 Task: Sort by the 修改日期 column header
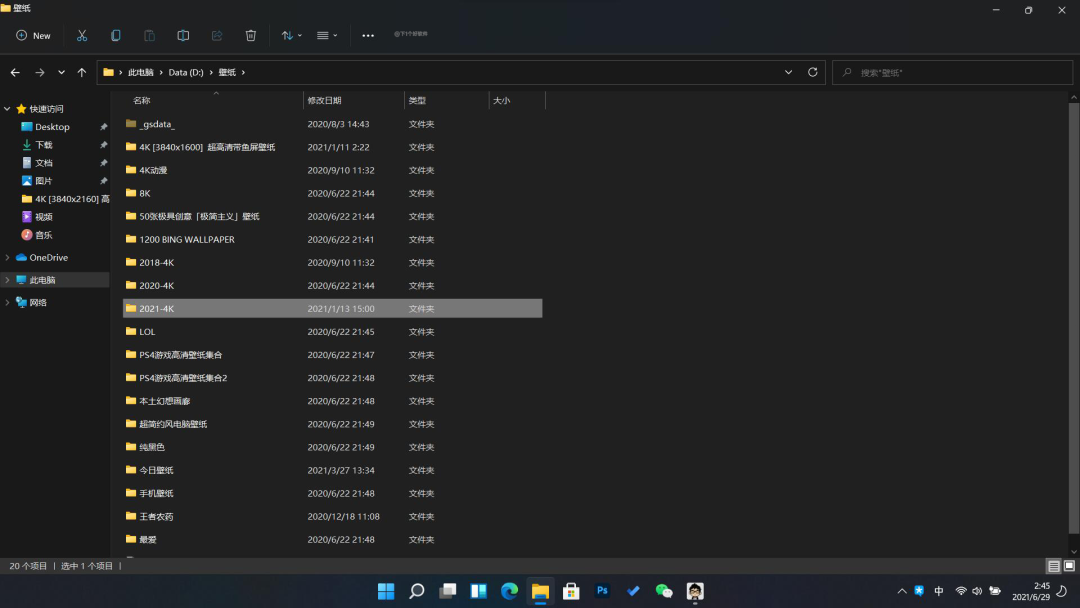click(325, 100)
